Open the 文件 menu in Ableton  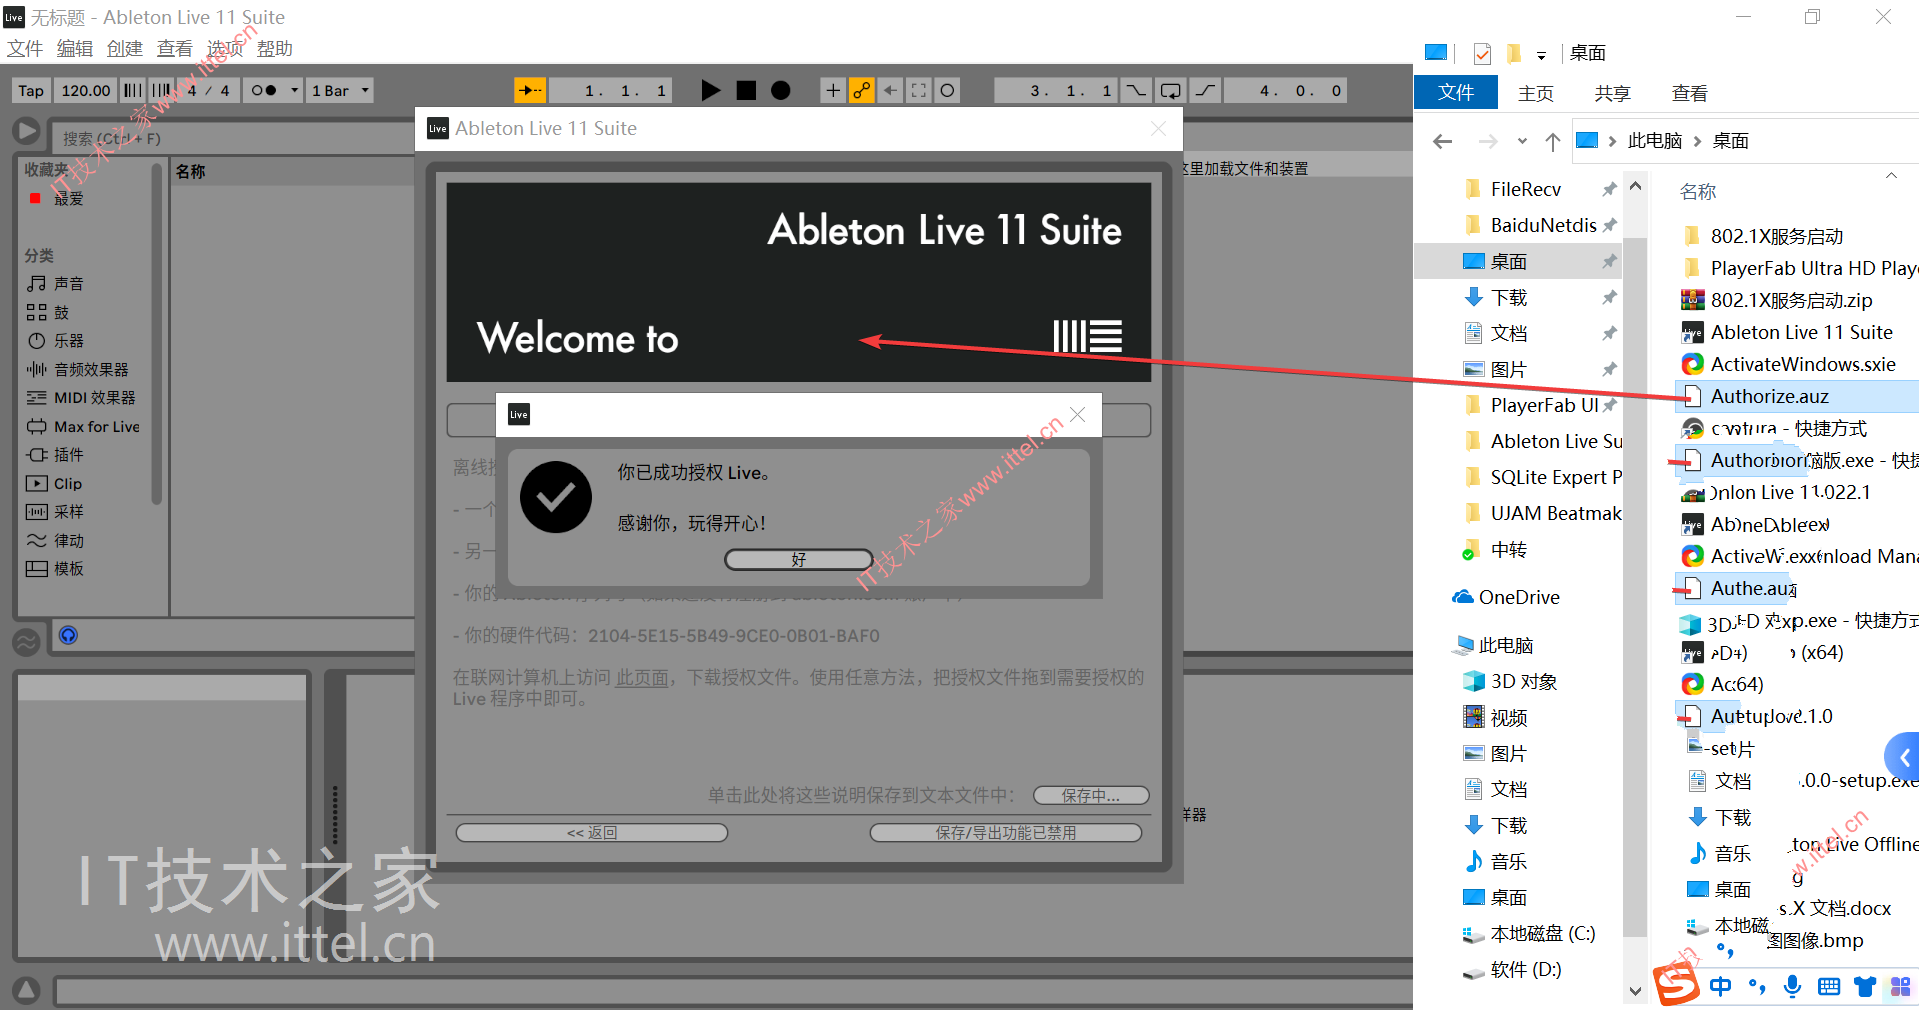tap(25, 48)
